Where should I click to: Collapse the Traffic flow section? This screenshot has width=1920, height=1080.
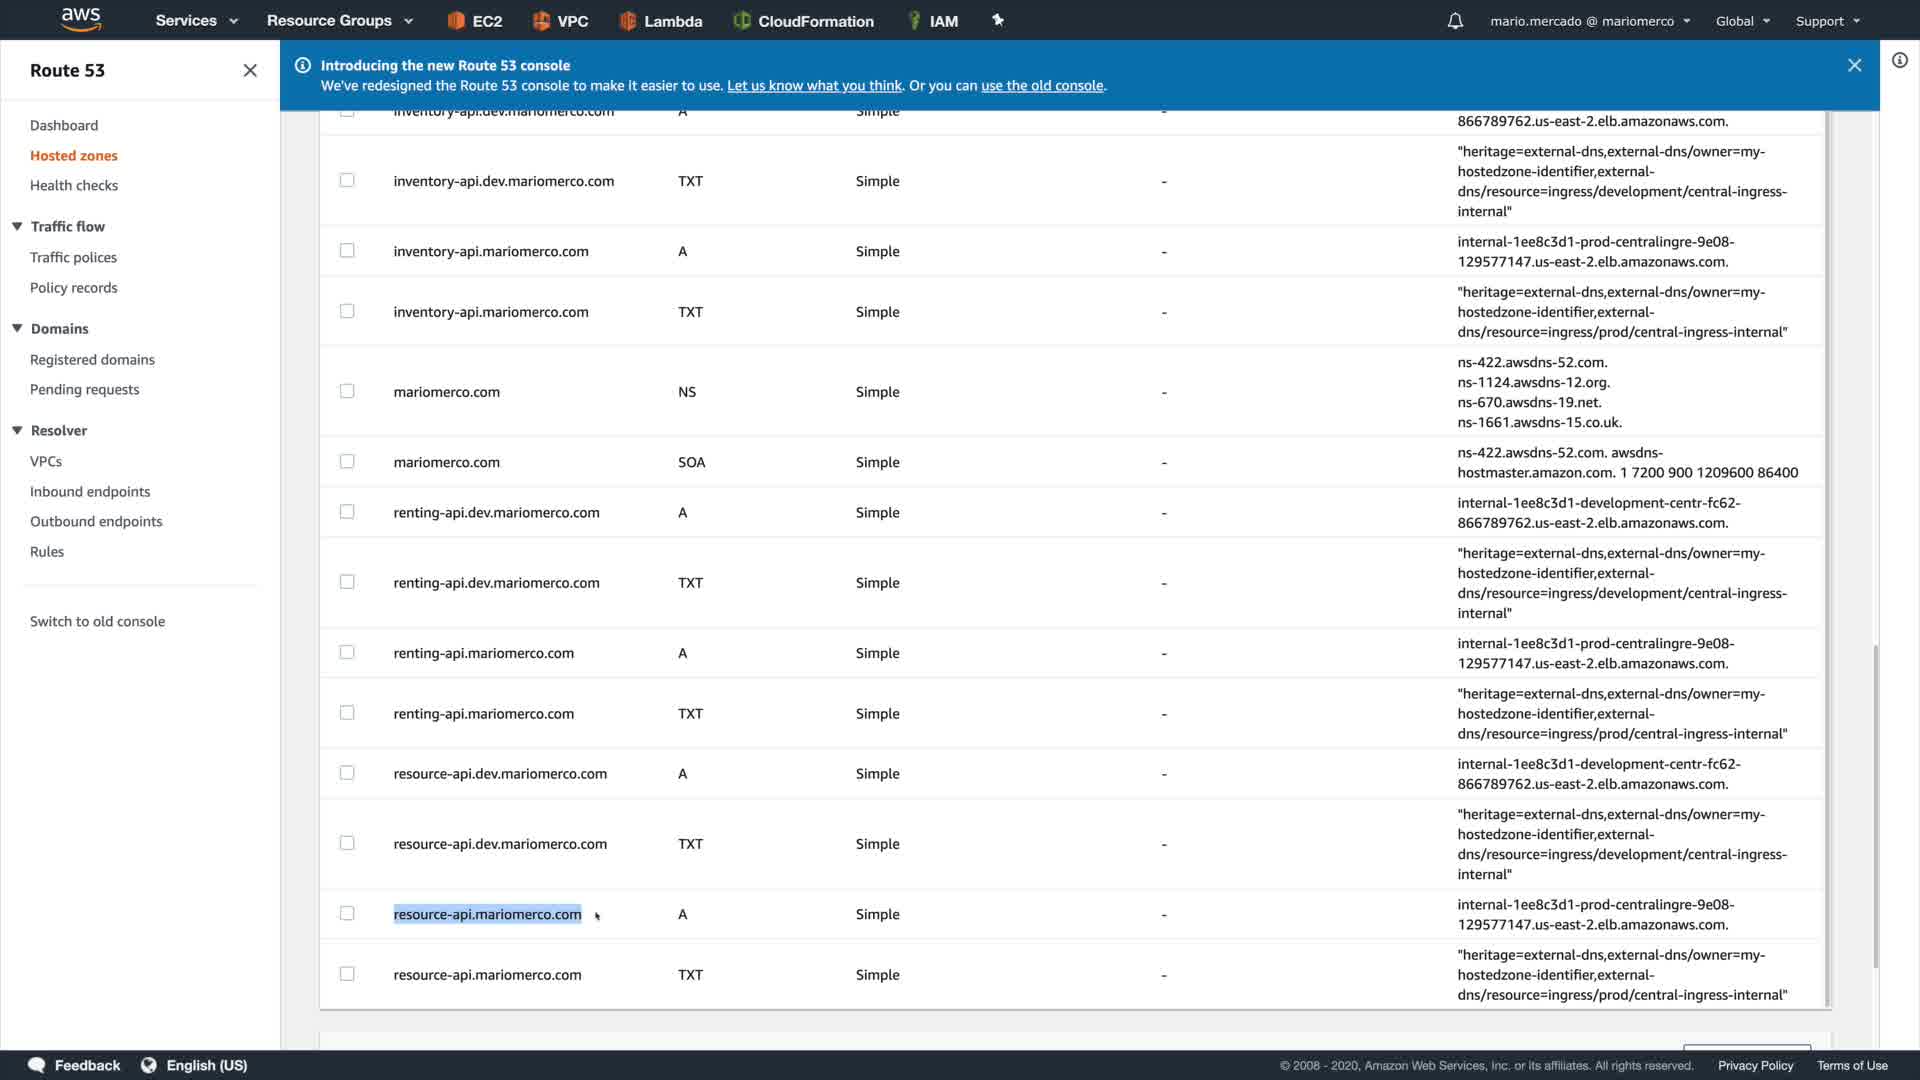17,226
